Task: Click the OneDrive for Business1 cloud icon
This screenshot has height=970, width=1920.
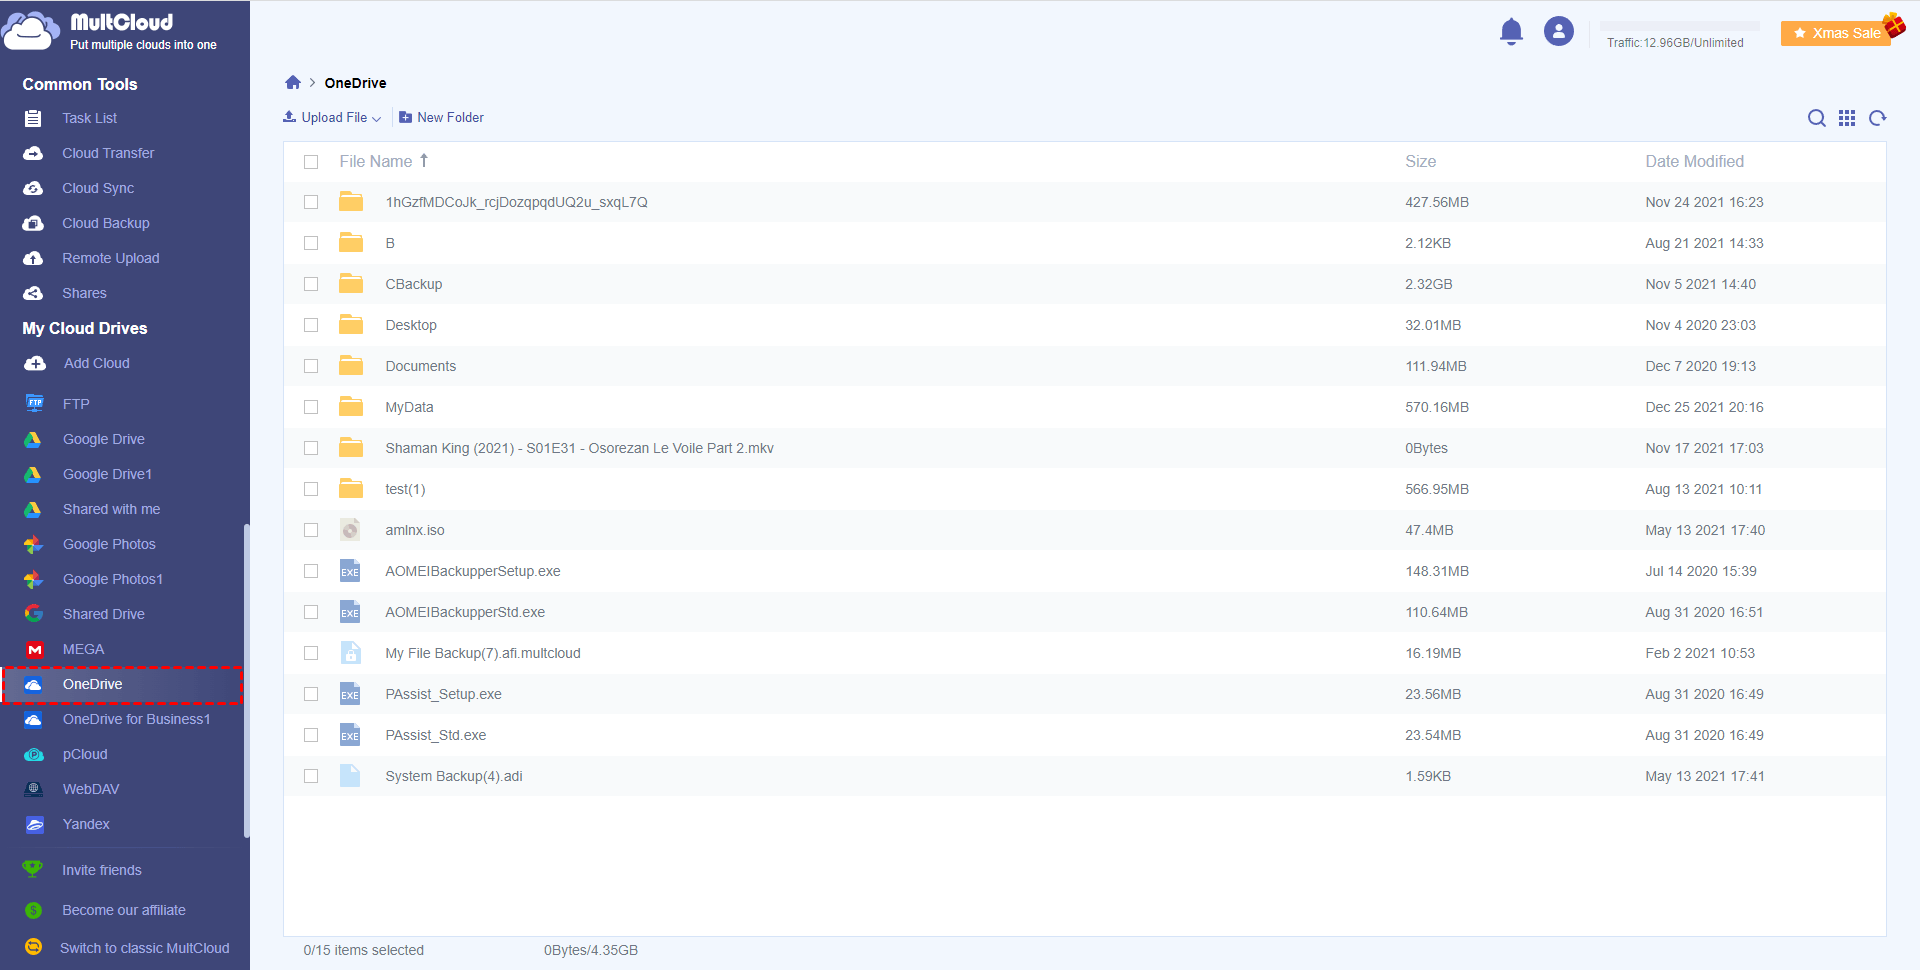Action: [x=33, y=720]
